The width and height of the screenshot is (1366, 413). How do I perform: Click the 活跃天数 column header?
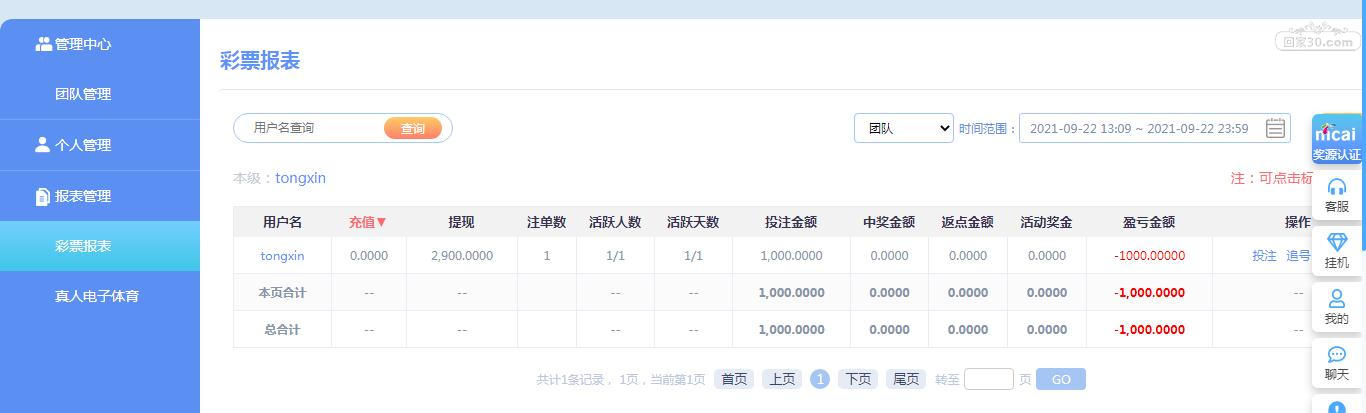click(x=693, y=222)
